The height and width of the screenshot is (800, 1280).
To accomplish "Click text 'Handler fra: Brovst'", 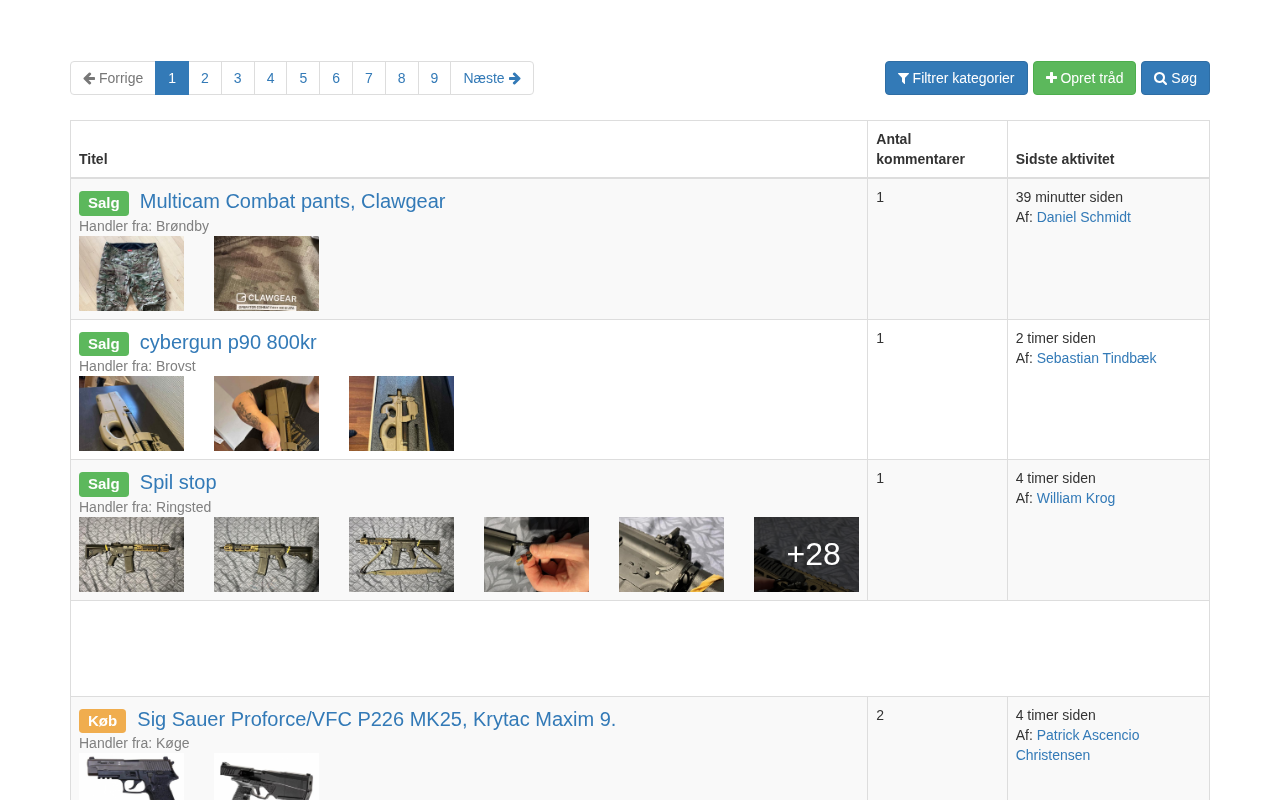I will 137,366.
